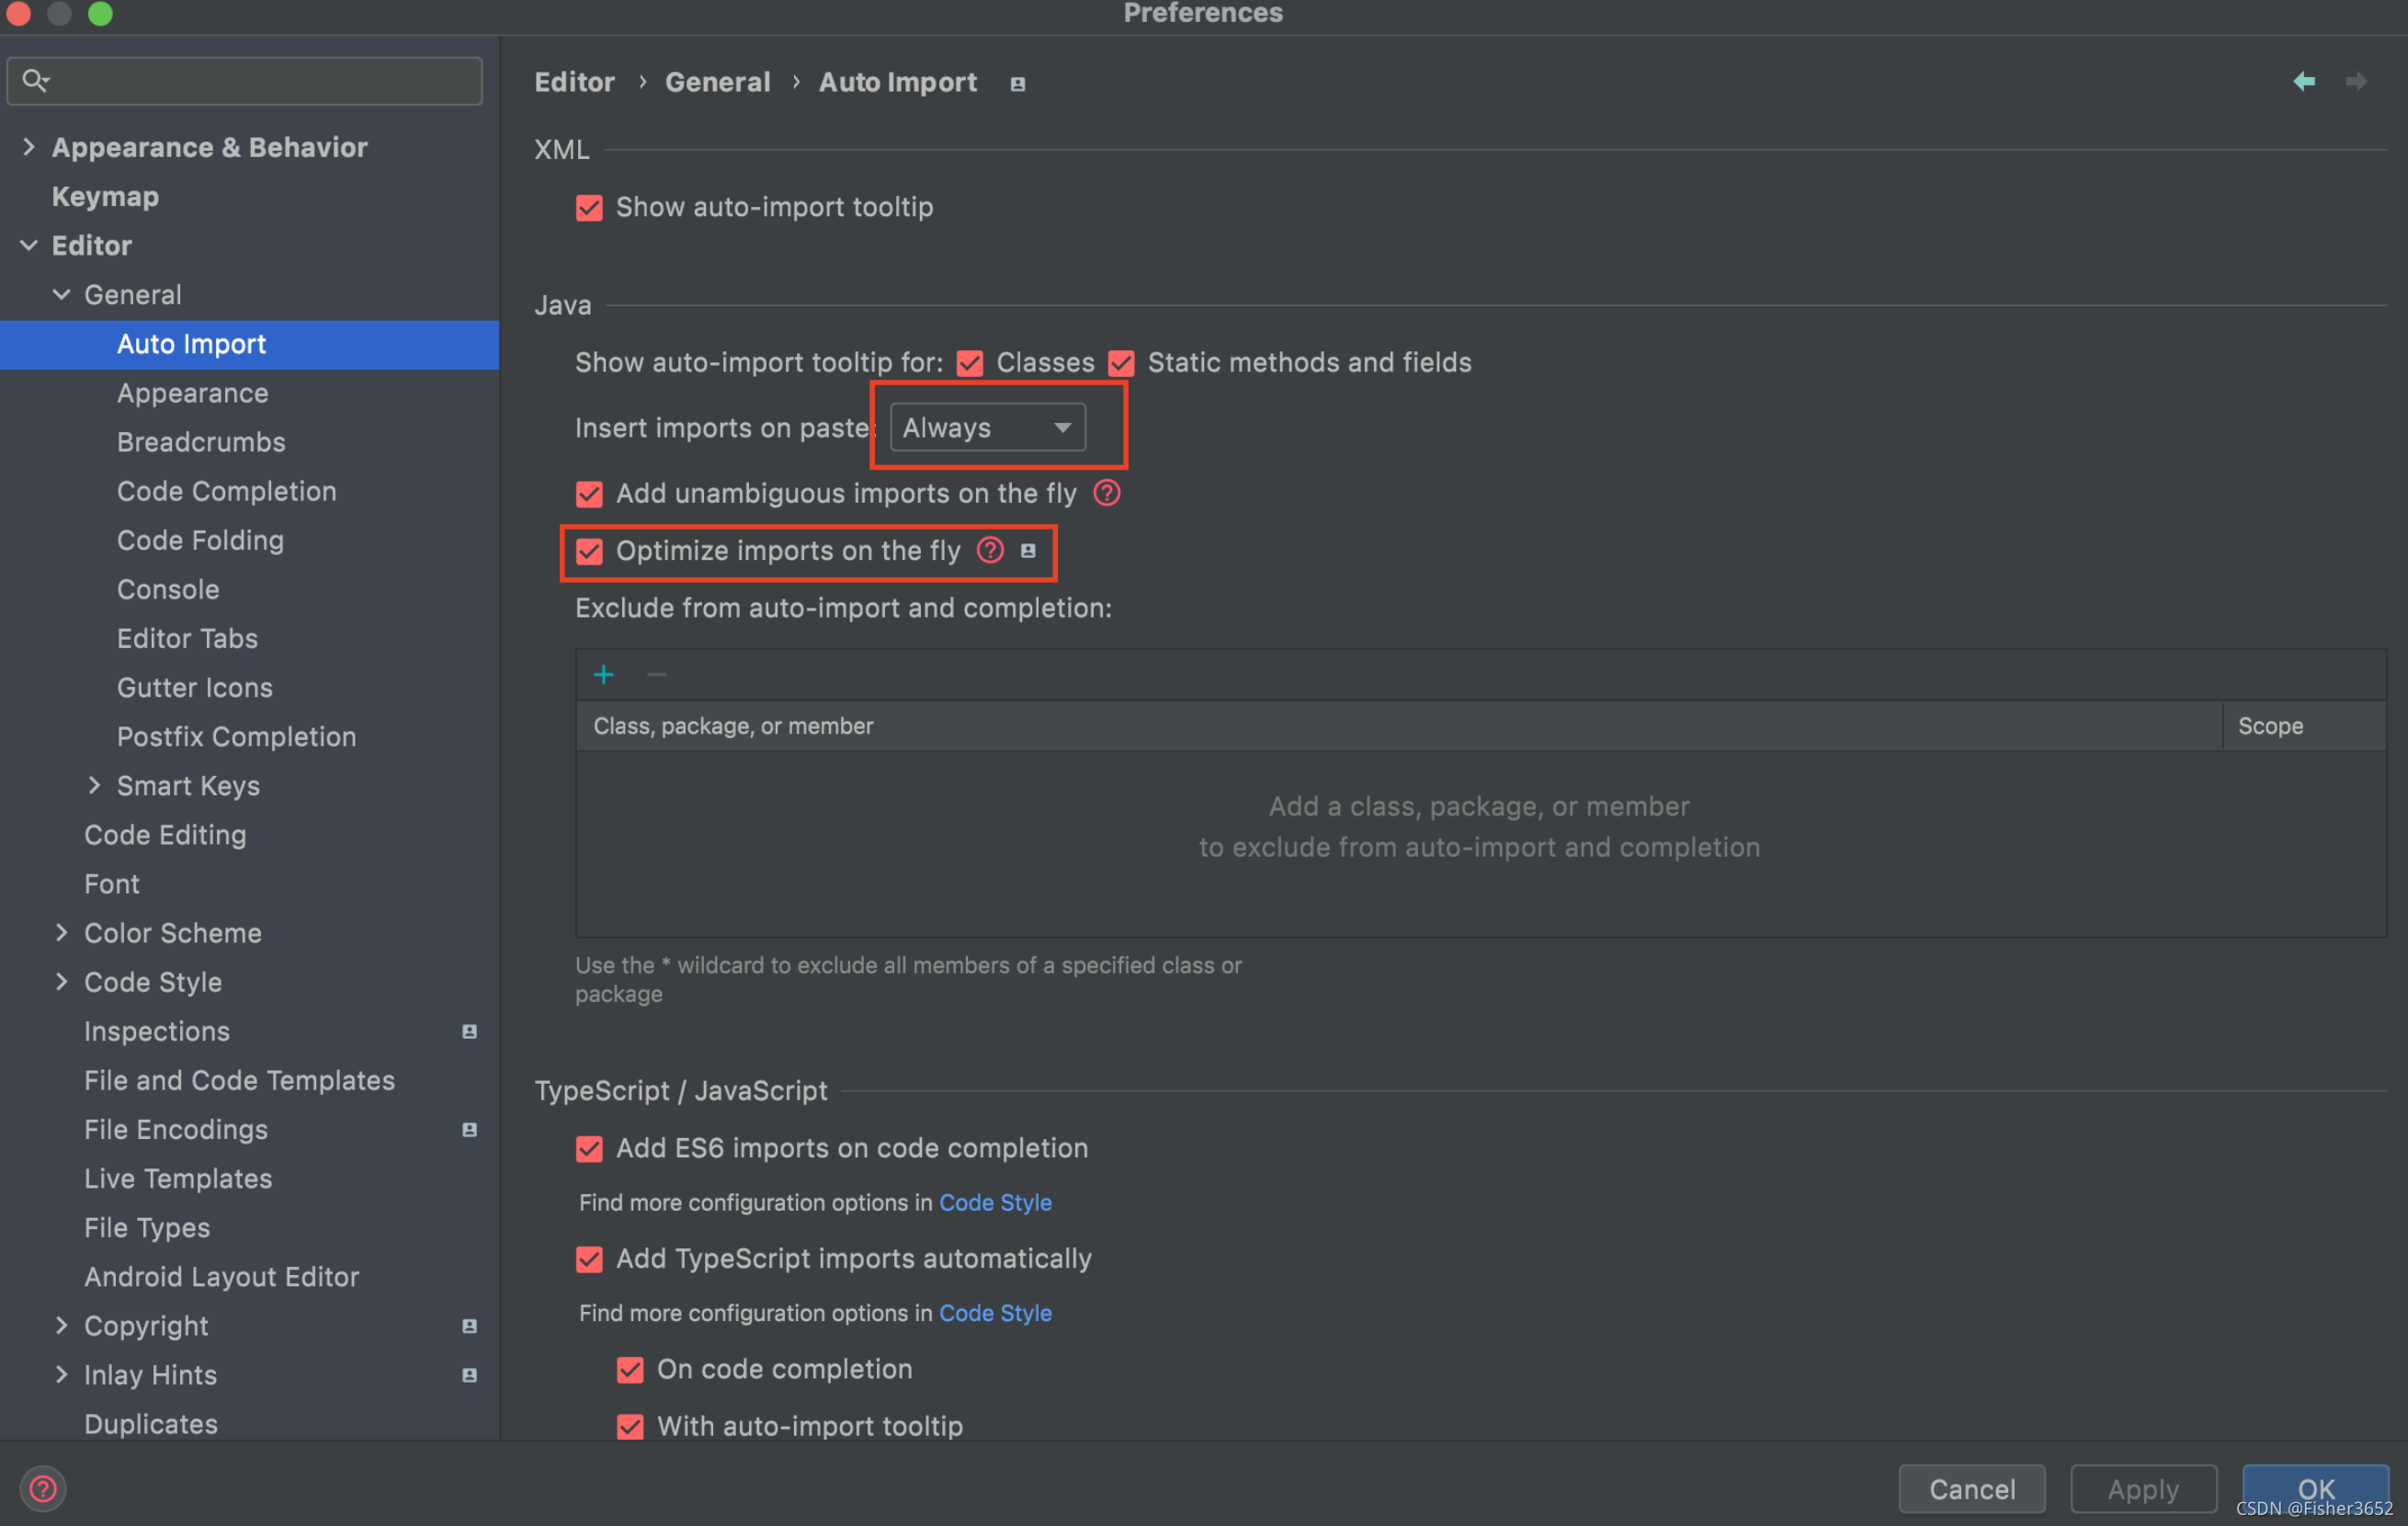This screenshot has height=1526, width=2408.
Task: Click Scope column header
Action: [2303, 726]
